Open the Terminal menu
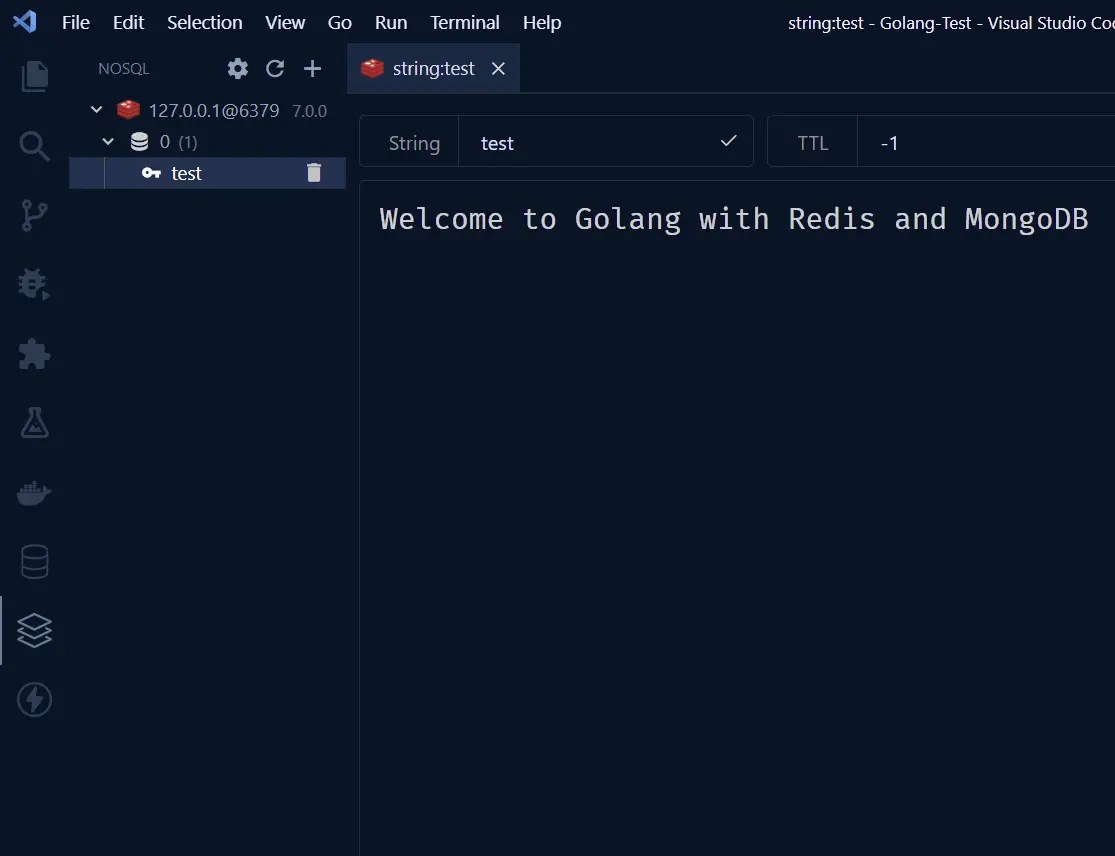1115x856 pixels. tap(464, 22)
